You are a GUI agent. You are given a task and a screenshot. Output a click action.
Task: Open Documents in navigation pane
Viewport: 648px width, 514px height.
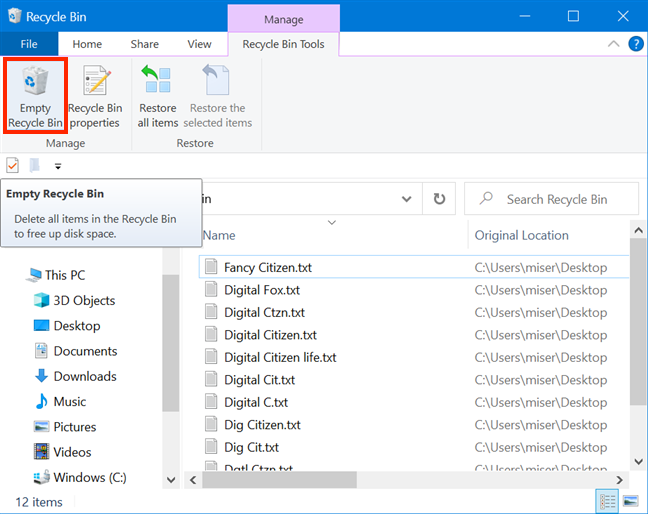76,351
